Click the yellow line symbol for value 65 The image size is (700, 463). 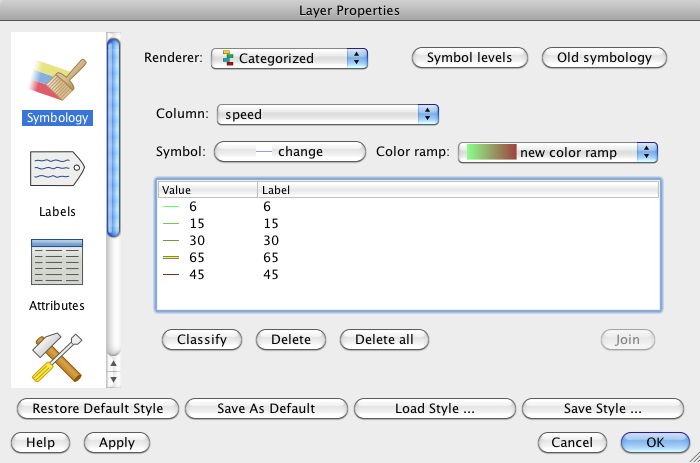pyautogui.click(x=171, y=258)
